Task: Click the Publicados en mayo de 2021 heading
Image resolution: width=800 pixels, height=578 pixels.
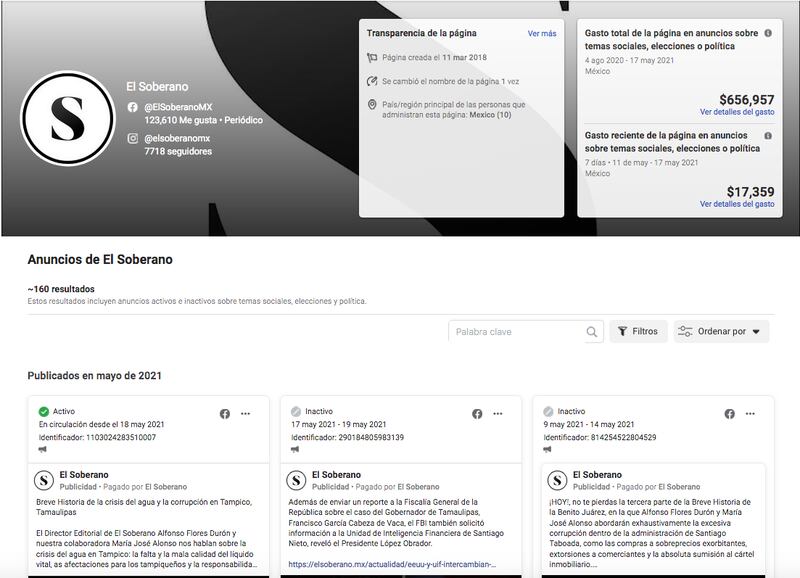Action: click(x=94, y=375)
